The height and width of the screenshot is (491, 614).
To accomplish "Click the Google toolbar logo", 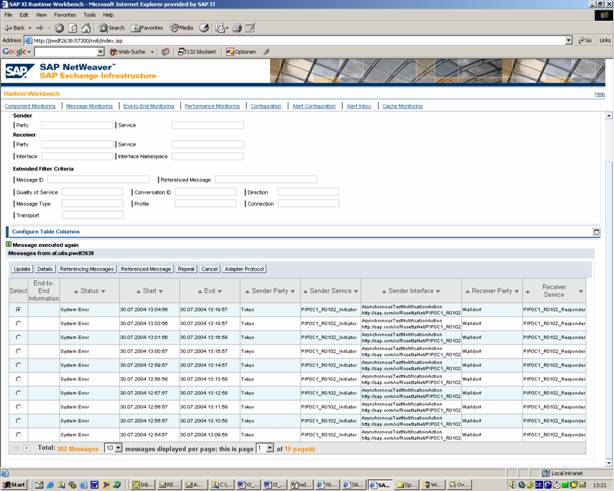I will tap(16, 52).
